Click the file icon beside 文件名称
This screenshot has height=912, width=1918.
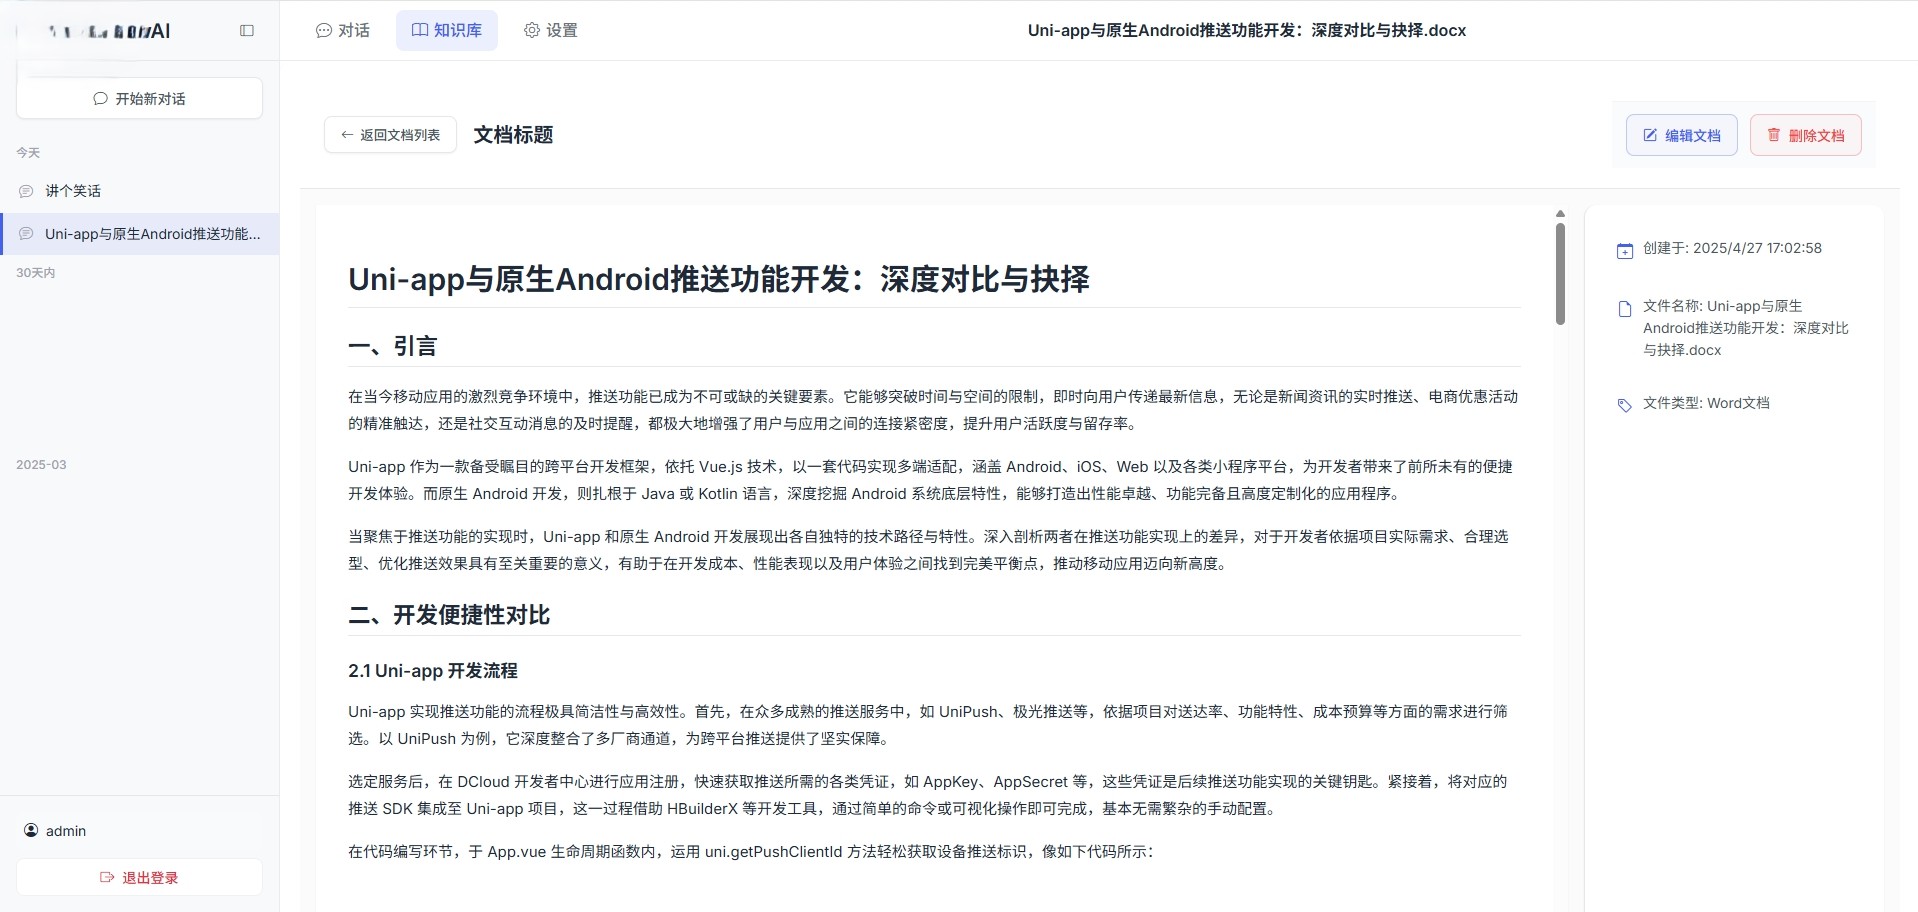[1624, 308]
